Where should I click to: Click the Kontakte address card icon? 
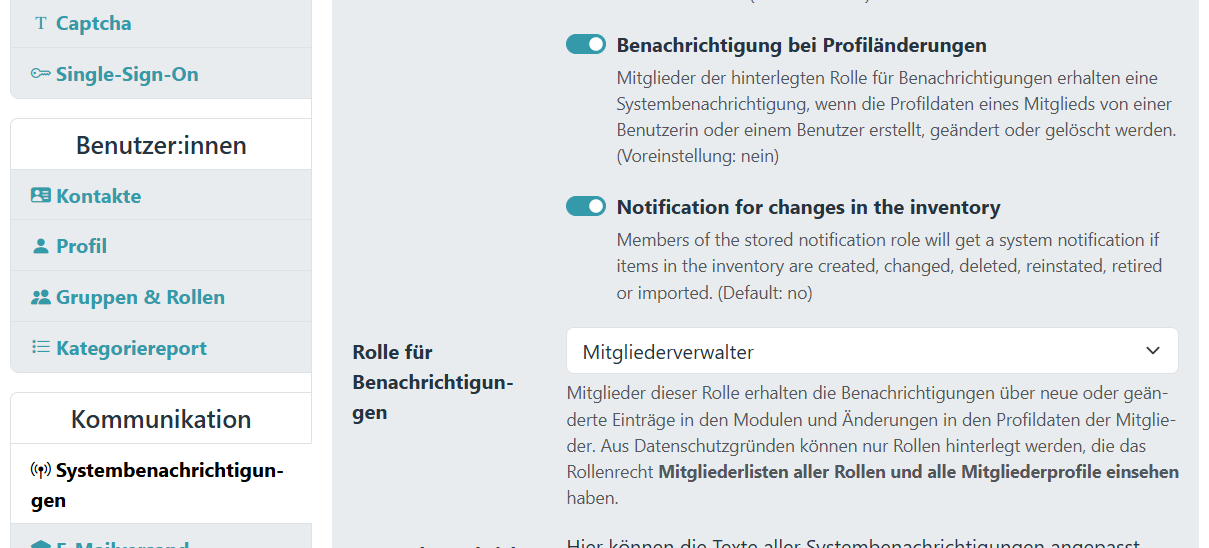[41, 196]
